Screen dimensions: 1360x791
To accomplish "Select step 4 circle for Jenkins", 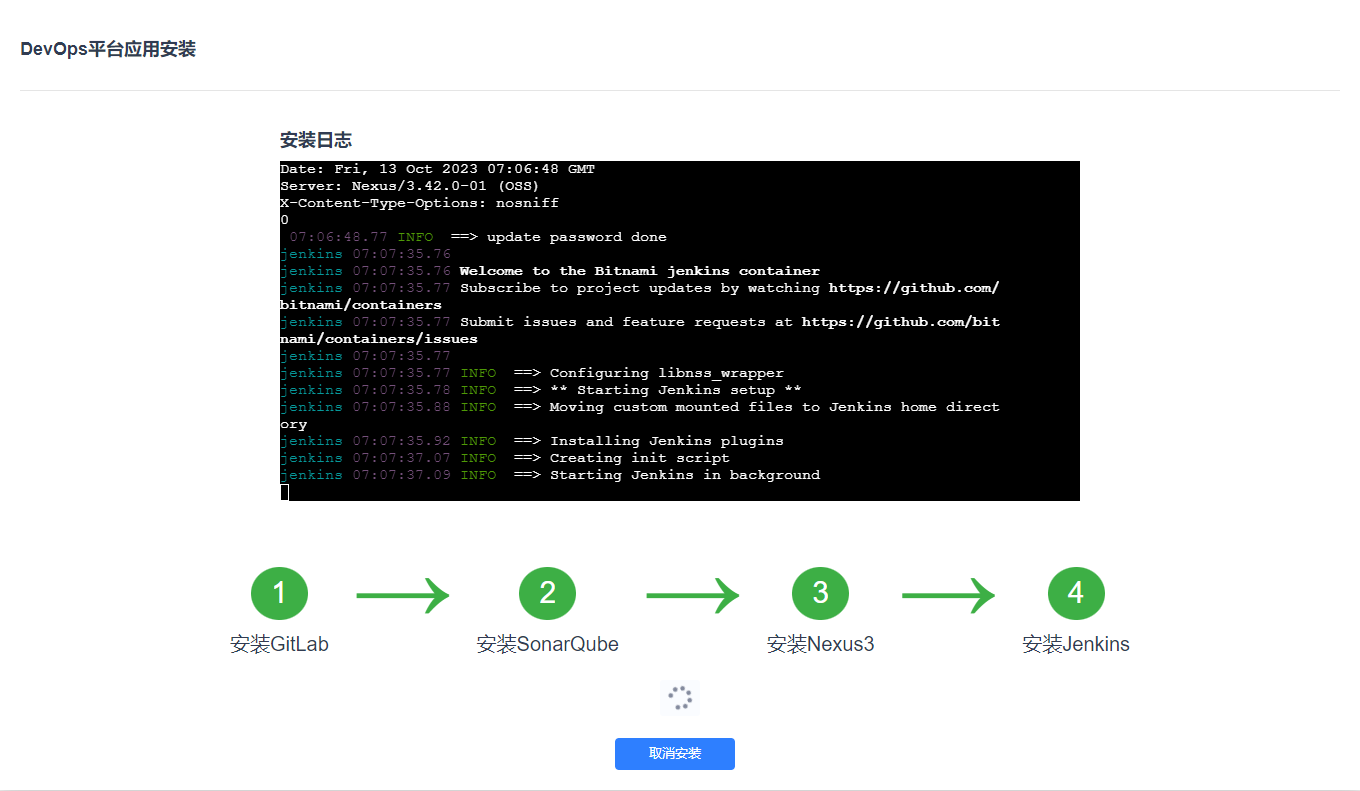I will point(1076,594).
